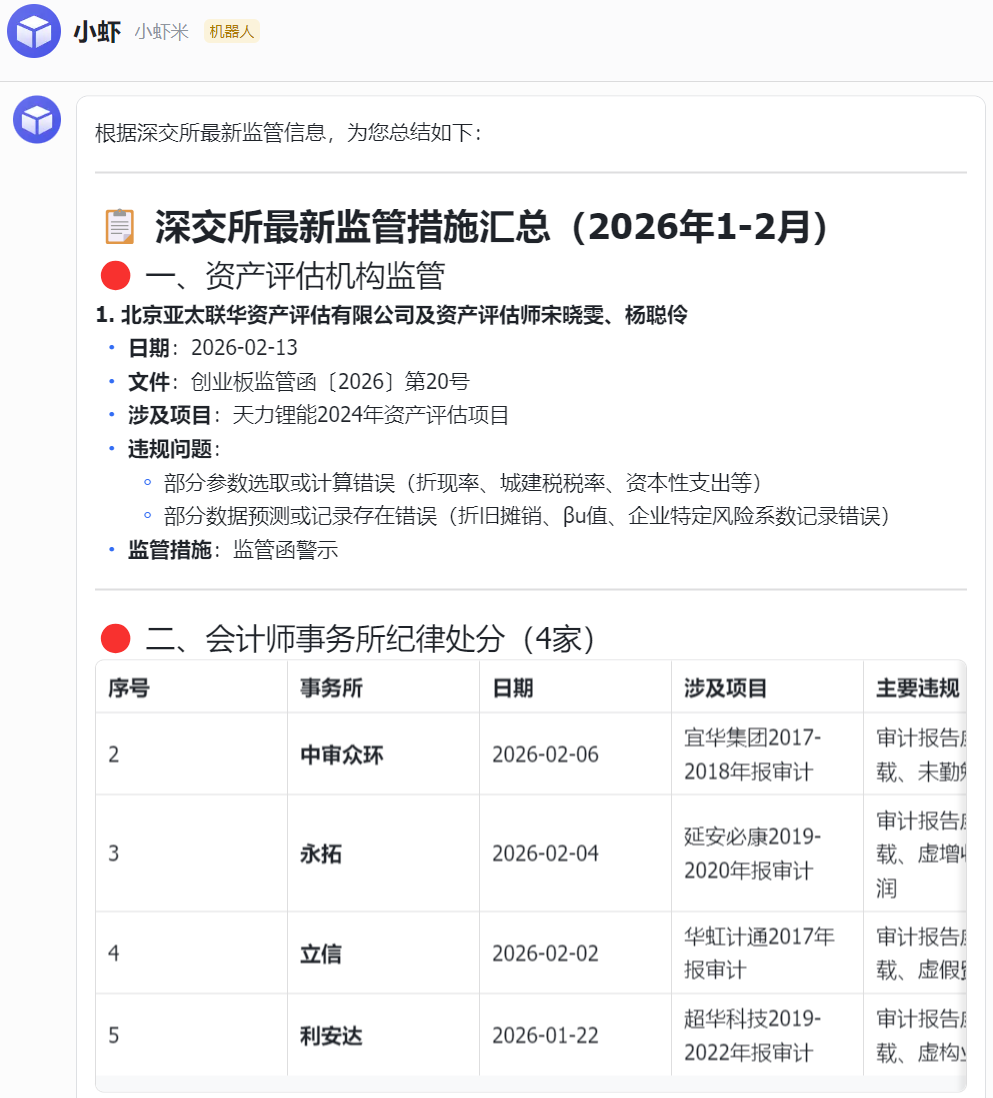
Task: Click the 小虾米 nickname in header
Action: [162, 32]
